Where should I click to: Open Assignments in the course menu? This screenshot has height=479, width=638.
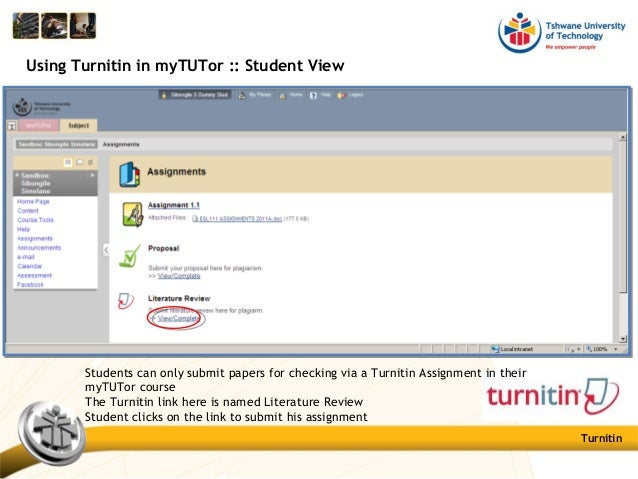pos(35,238)
